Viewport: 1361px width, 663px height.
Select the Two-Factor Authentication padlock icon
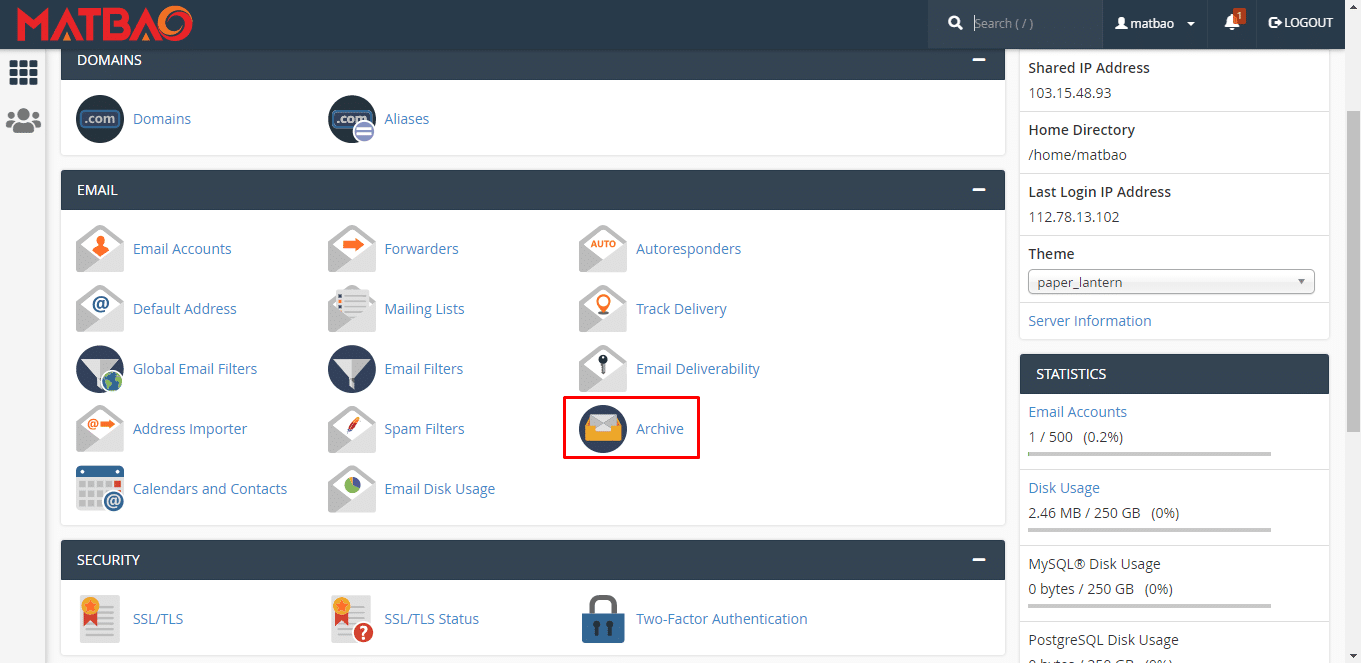point(602,618)
